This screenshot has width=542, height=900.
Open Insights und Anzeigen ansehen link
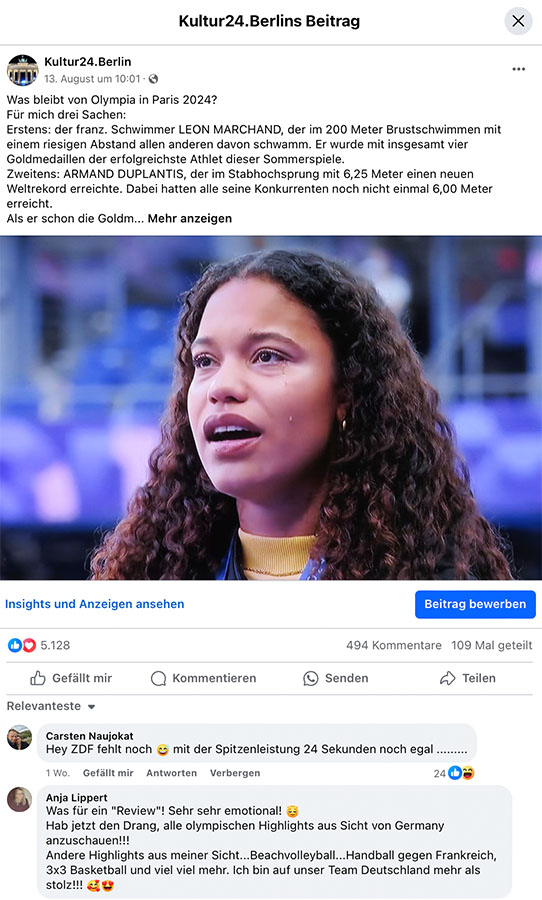point(95,604)
